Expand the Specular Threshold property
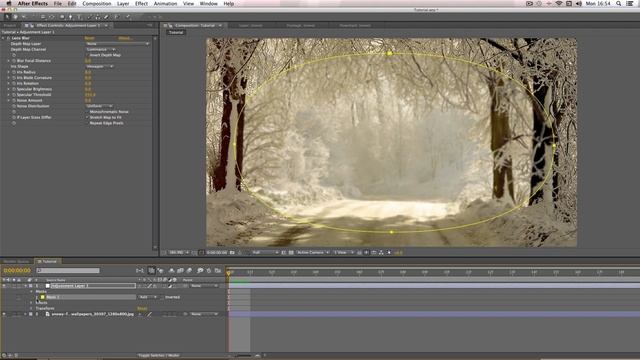 [x=8, y=95]
